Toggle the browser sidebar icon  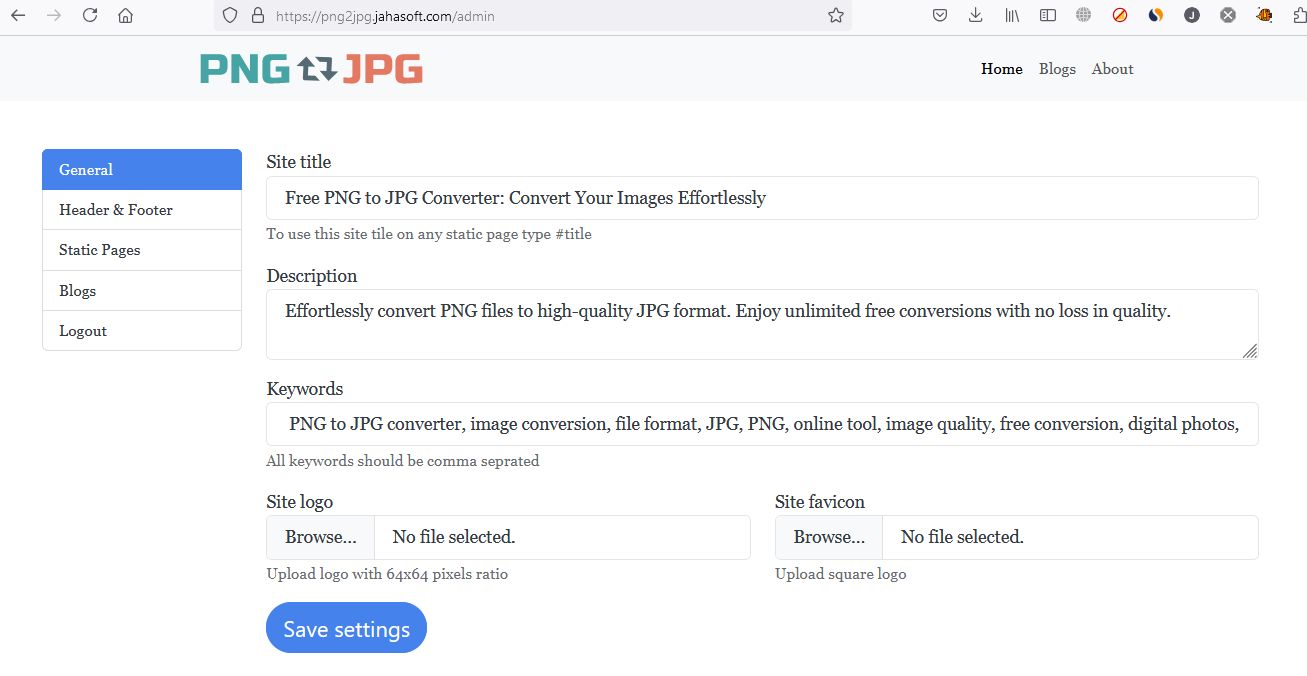[1048, 15]
